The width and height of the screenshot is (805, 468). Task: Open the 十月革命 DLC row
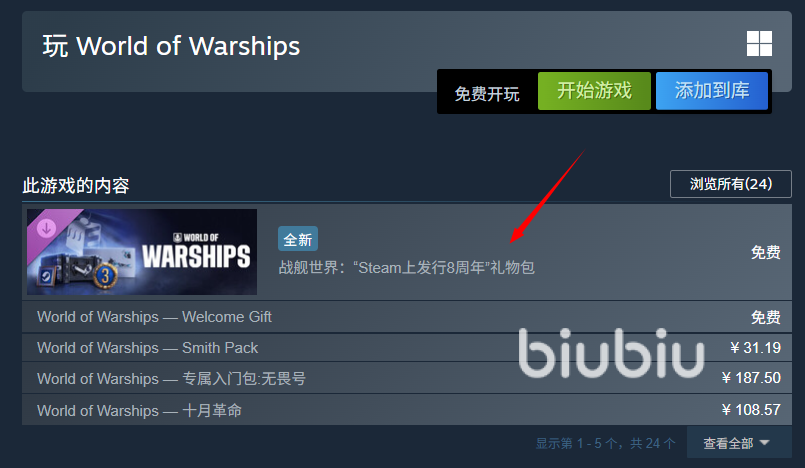click(407, 410)
